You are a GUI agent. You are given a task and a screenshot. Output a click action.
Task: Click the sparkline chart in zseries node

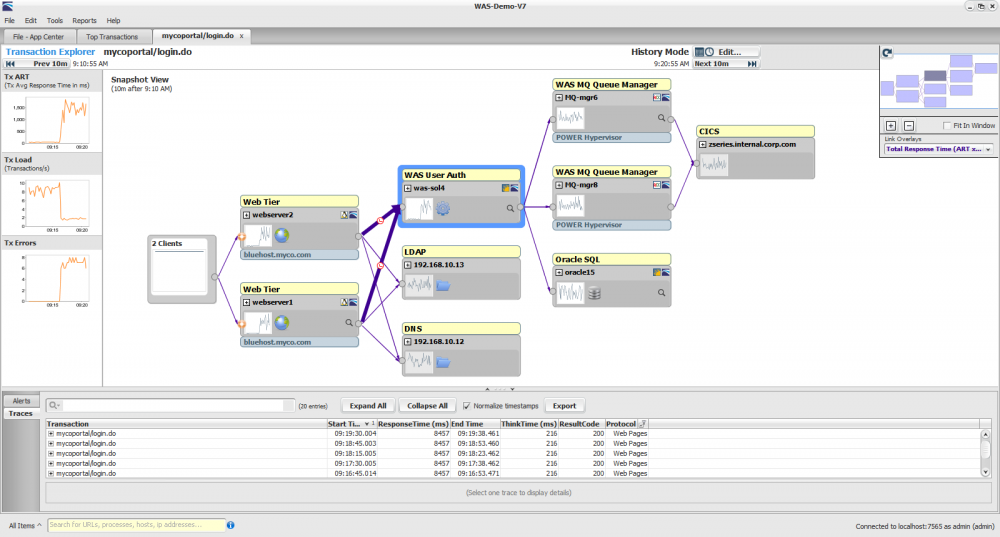tap(714, 165)
